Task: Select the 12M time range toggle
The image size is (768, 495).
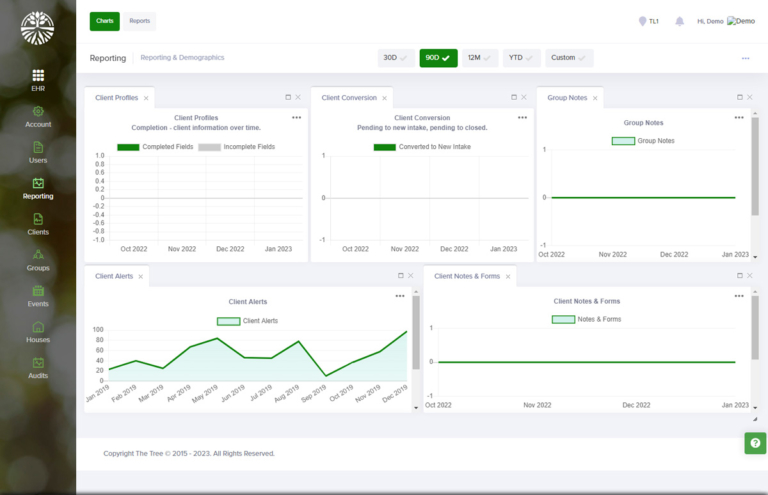Action: coord(480,58)
